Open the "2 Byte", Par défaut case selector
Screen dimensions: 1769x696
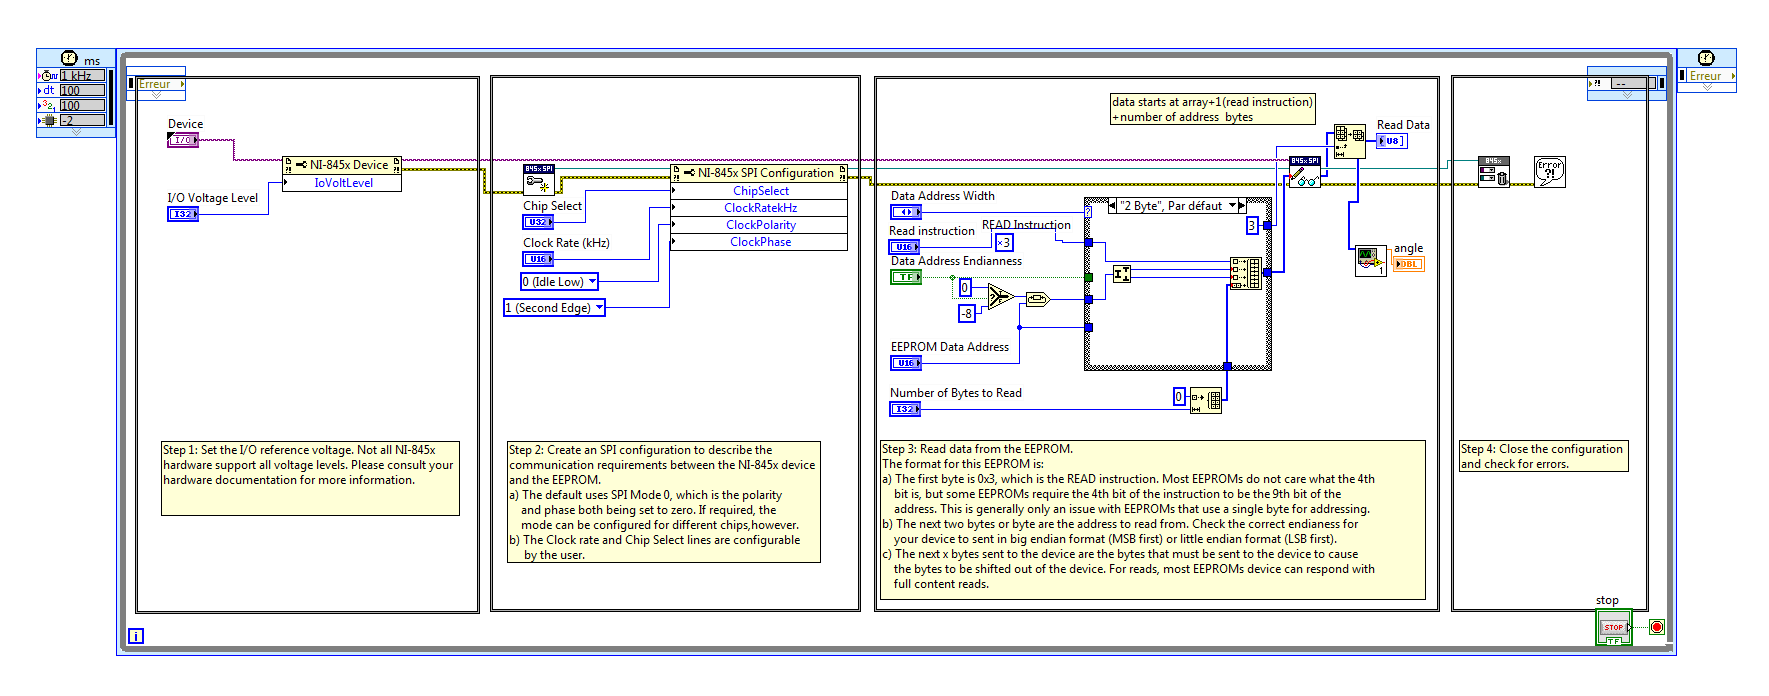[x=1231, y=206]
